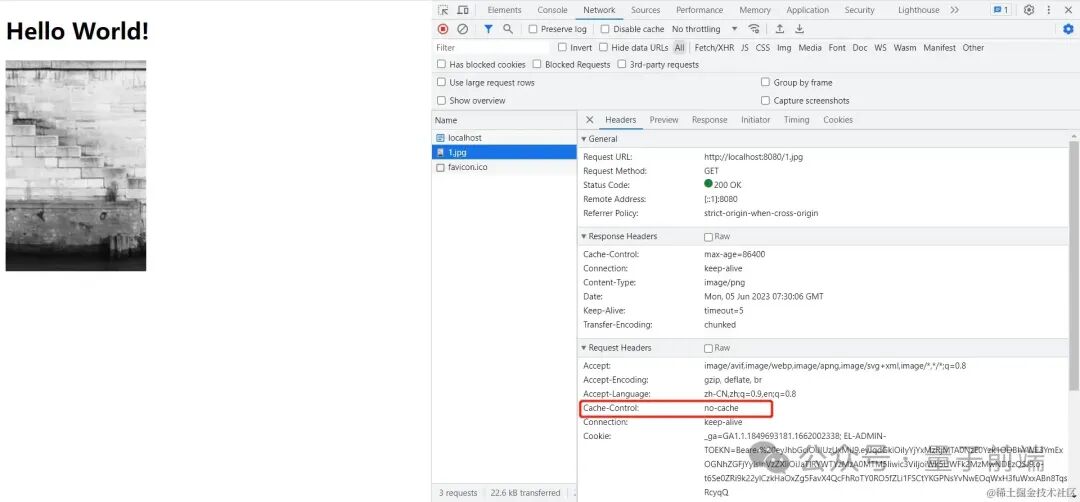Switch to the Elements tab
The image size is (1080, 502).
coord(505,10)
